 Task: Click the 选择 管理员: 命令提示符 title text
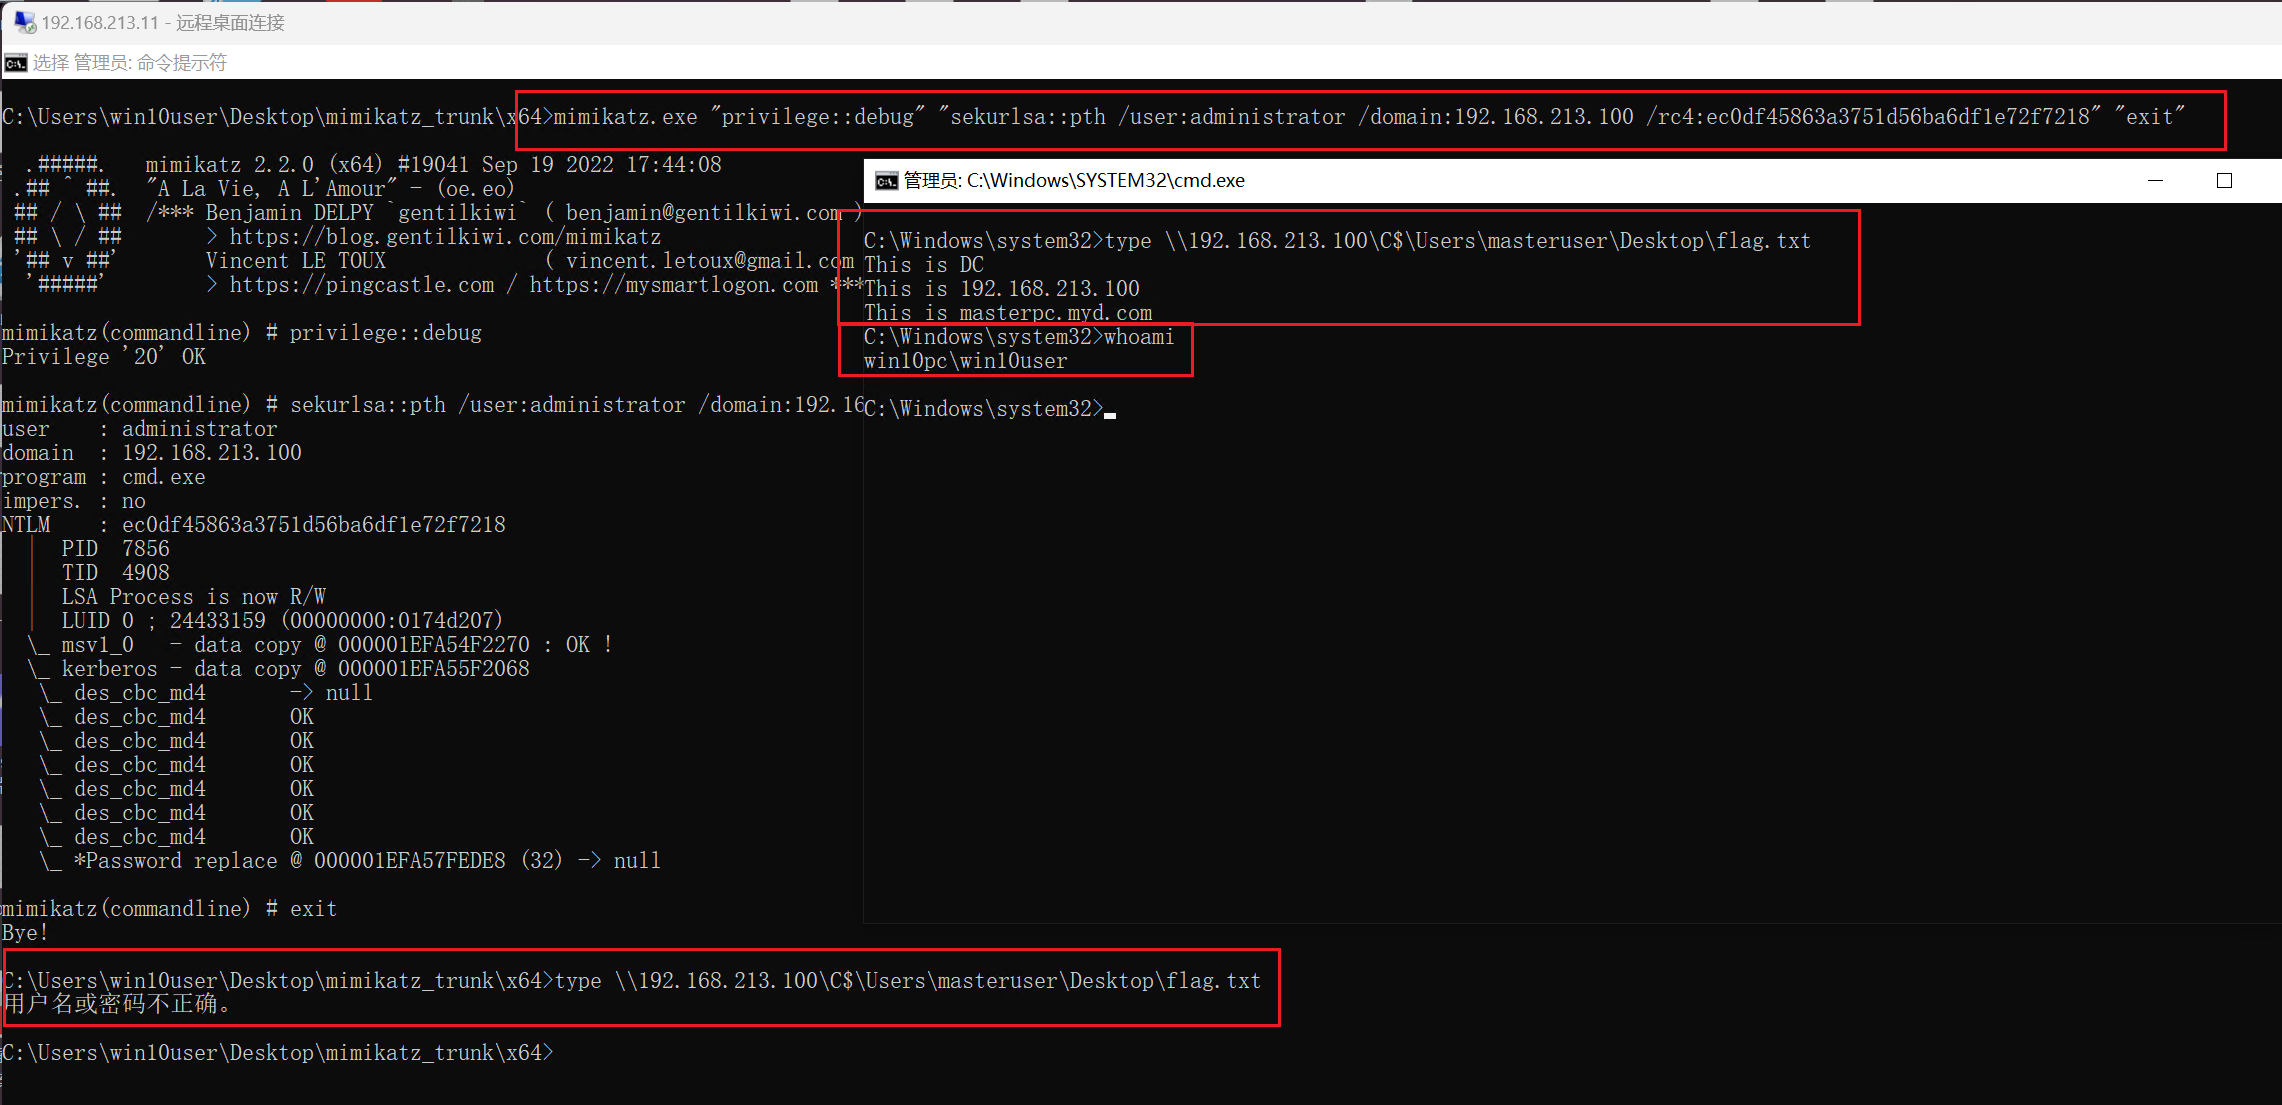(x=130, y=63)
